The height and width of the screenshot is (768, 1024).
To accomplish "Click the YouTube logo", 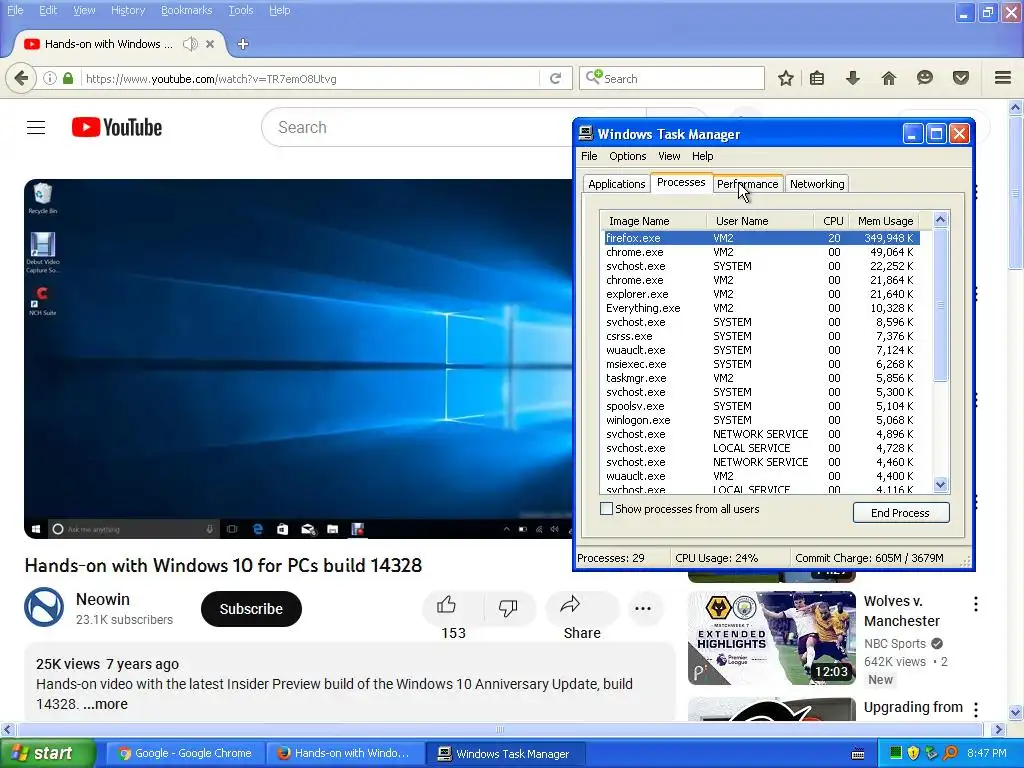I will pyautogui.click(x=117, y=127).
